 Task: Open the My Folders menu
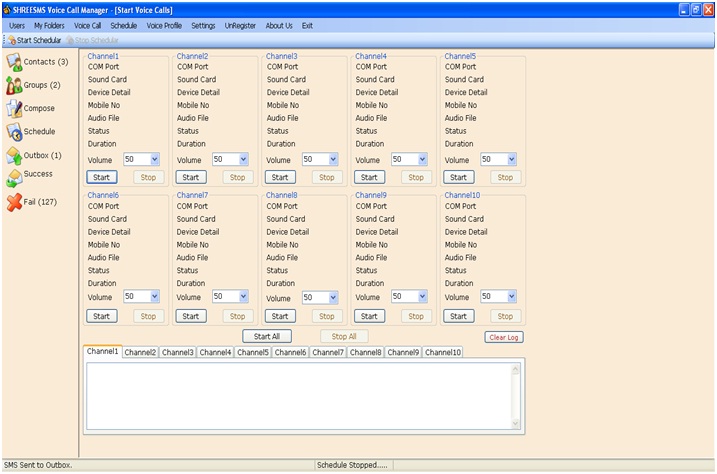click(49, 26)
